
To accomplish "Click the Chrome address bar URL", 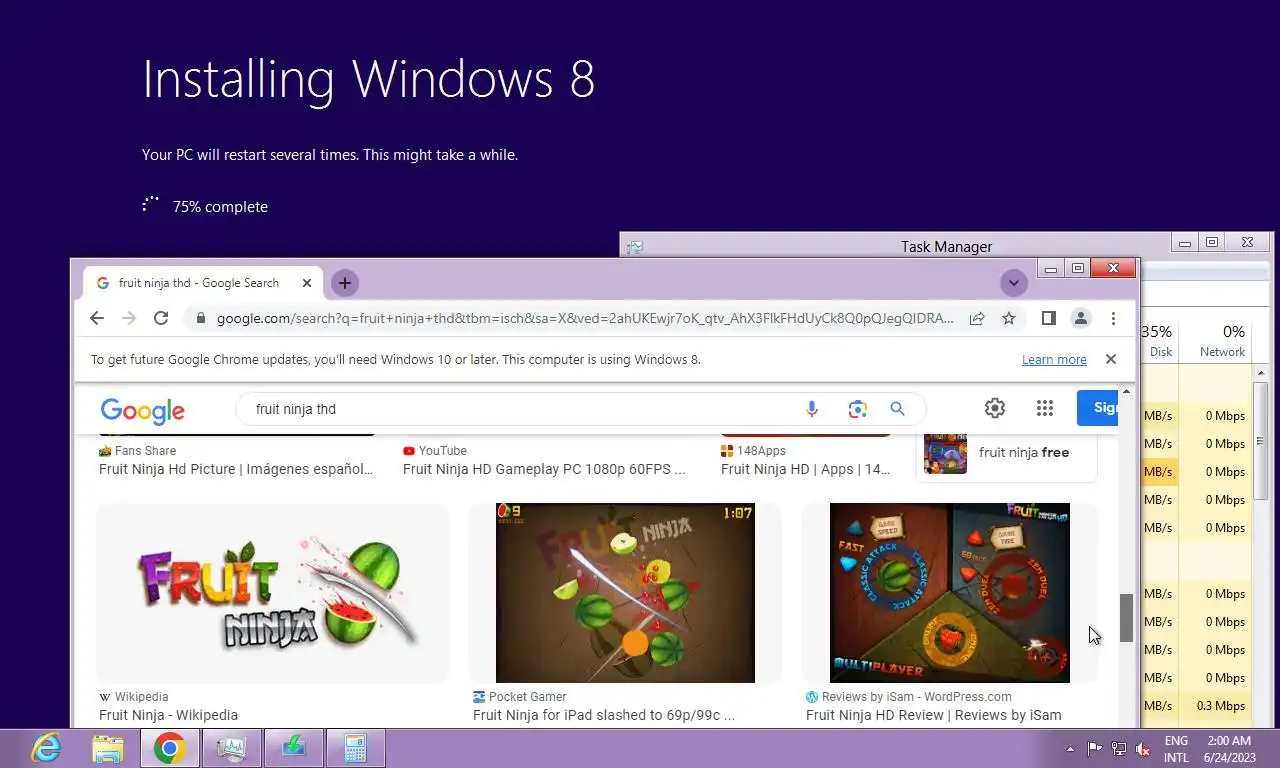I will click(585, 319).
